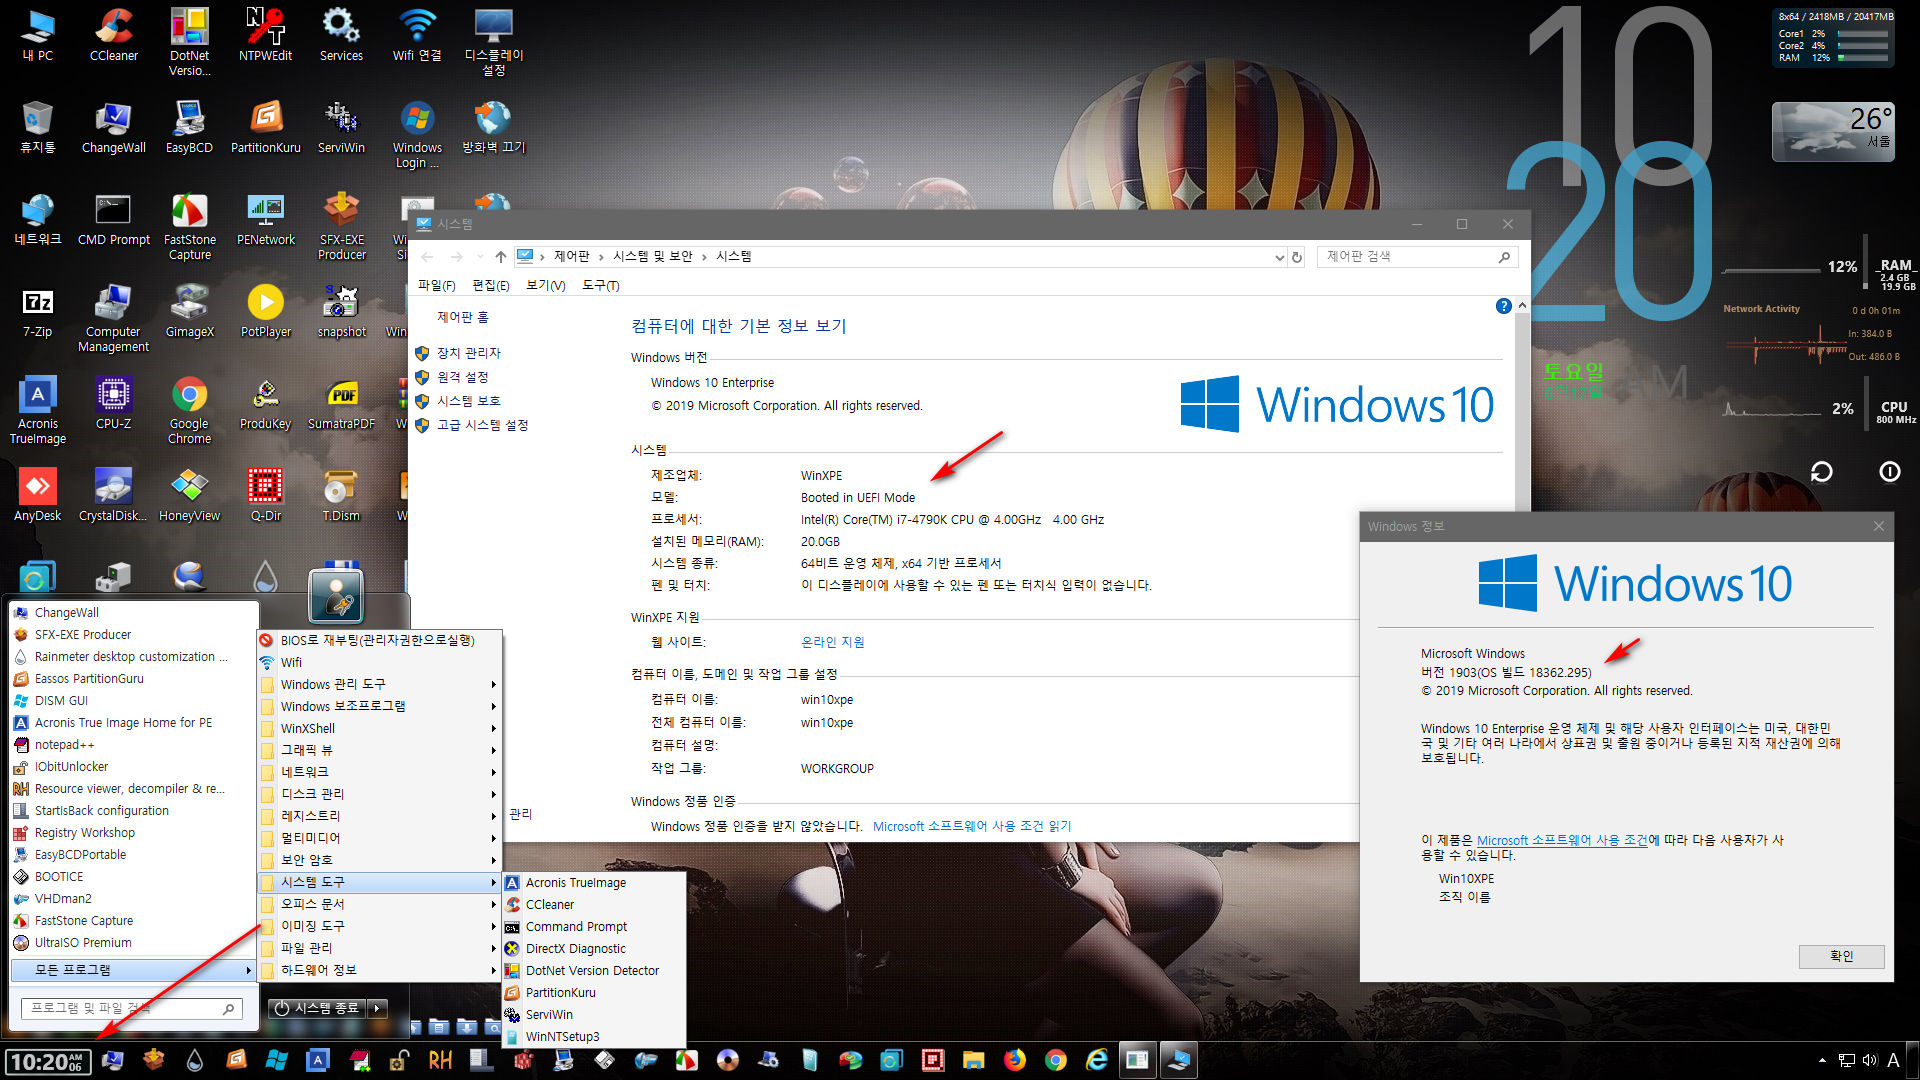This screenshot has height=1080, width=1920.
Task: Open PartitionKuru desktop icon
Action: (265, 127)
